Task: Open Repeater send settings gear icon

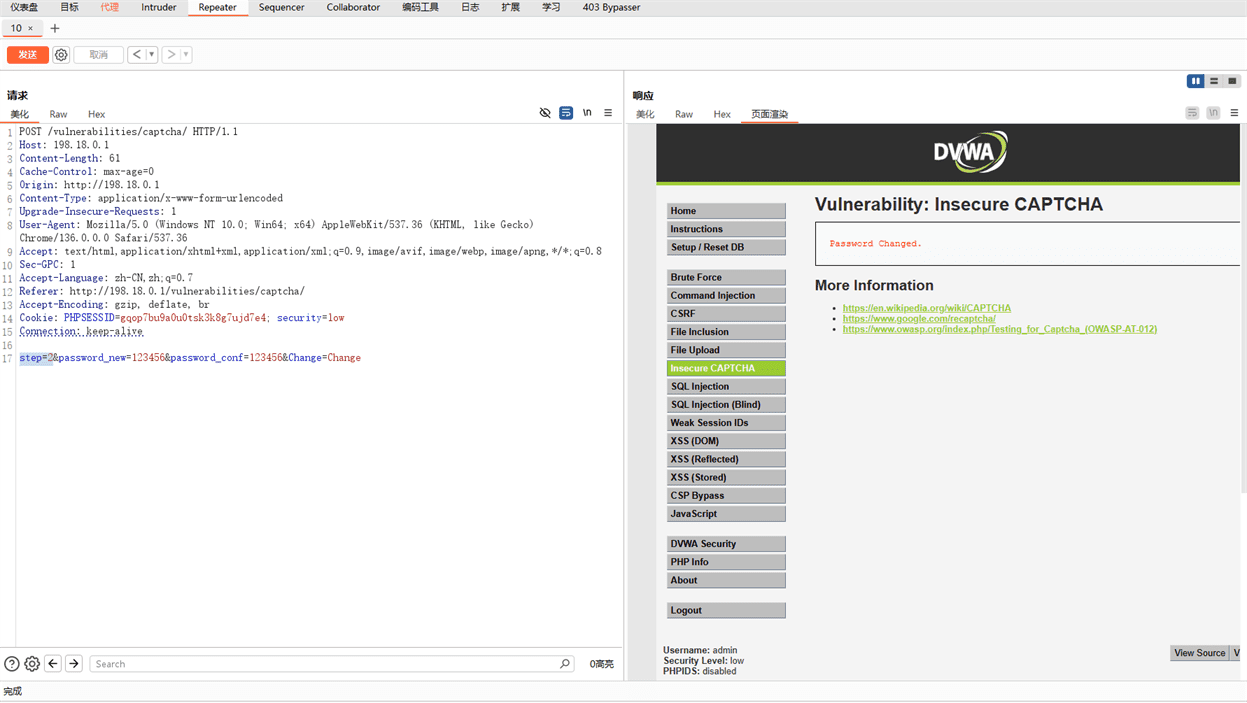Action: (x=61, y=55)
